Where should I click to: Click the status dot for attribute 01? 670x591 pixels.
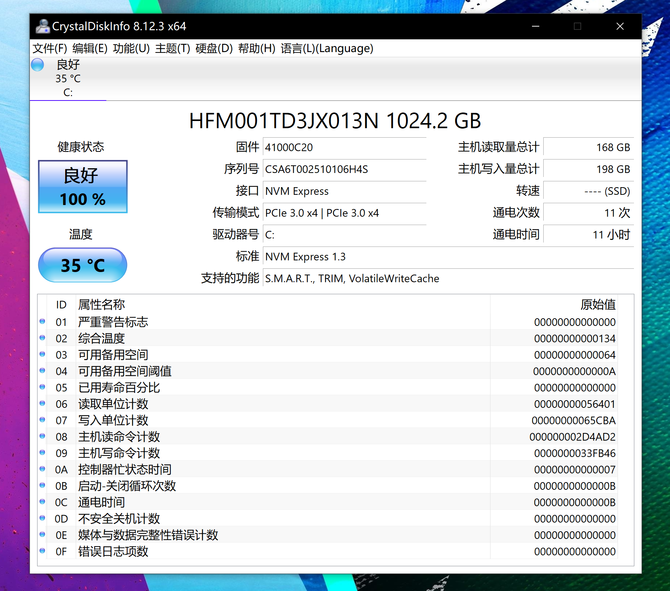tap(42, 321)
